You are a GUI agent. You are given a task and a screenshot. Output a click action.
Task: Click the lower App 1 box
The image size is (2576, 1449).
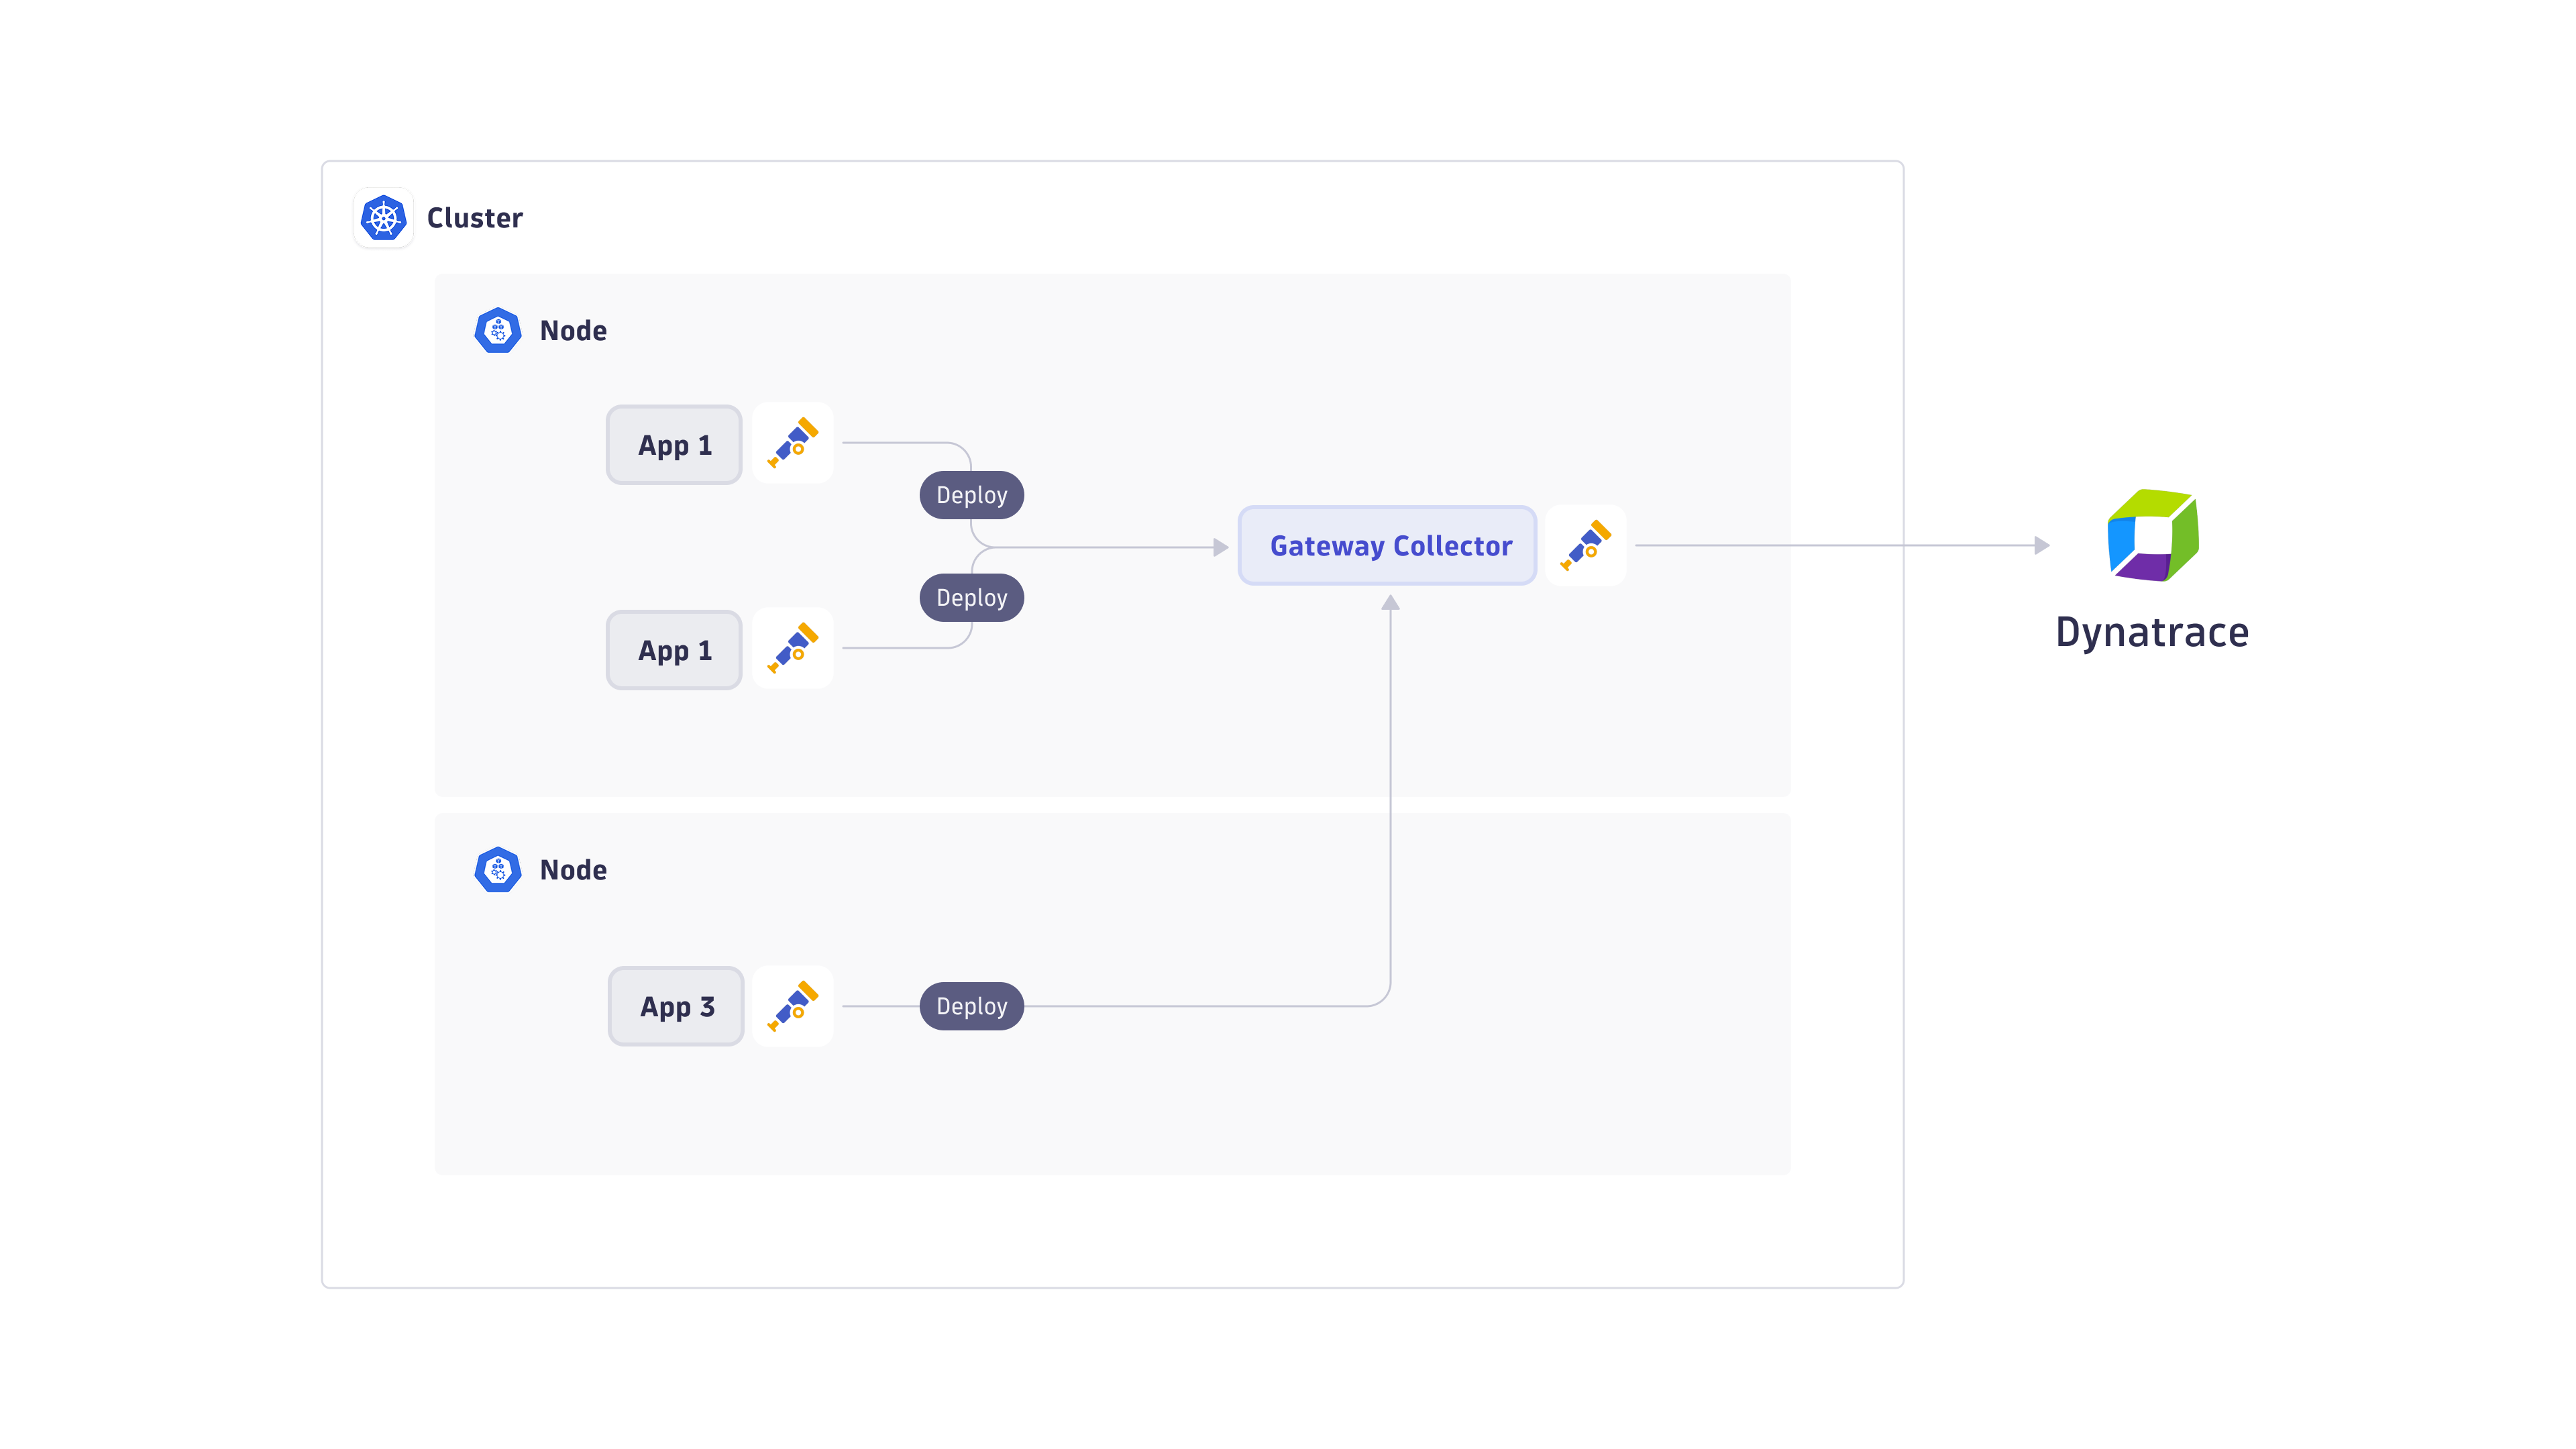pos(674,650)
